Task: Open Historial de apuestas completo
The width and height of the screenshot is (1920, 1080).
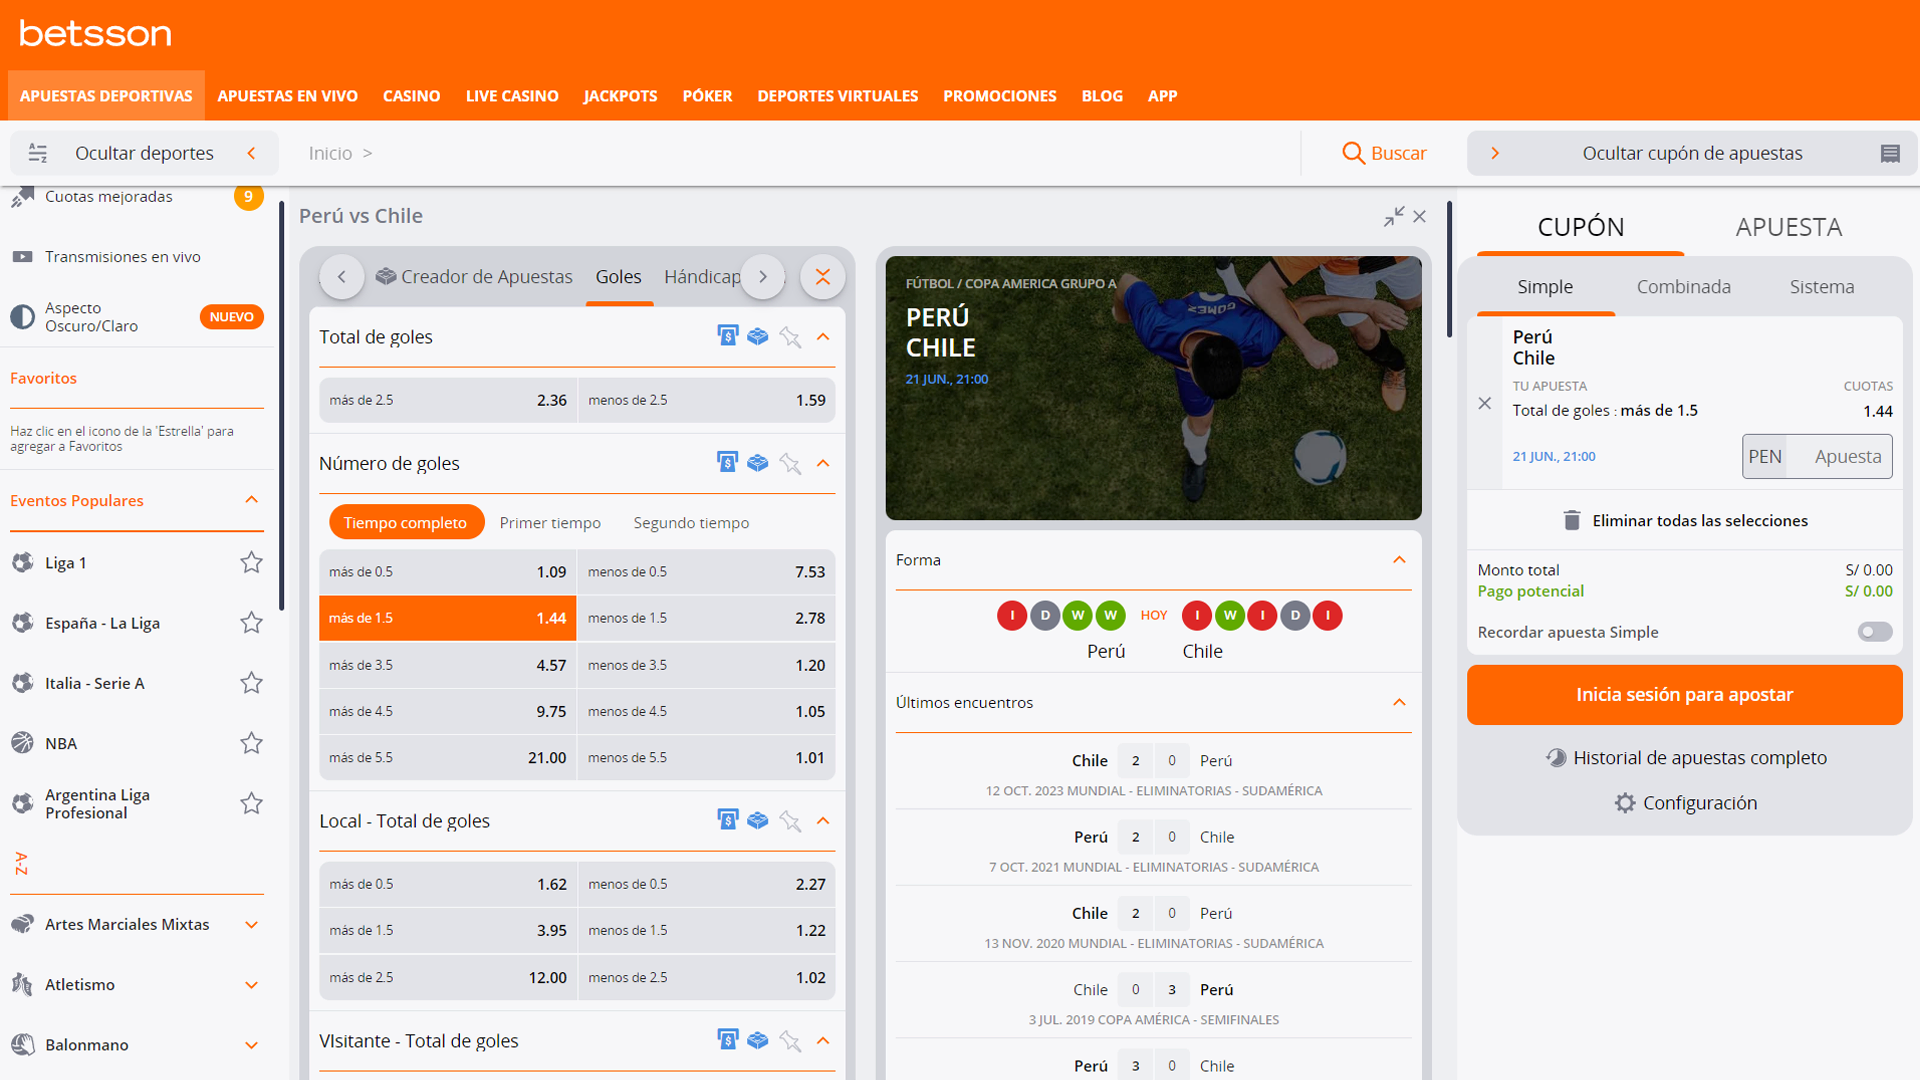Action: click(x=1686, y=758)
